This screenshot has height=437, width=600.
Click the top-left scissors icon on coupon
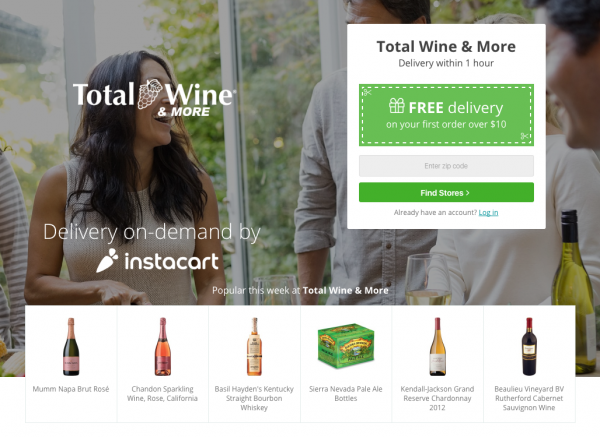[x=367, y=92]
